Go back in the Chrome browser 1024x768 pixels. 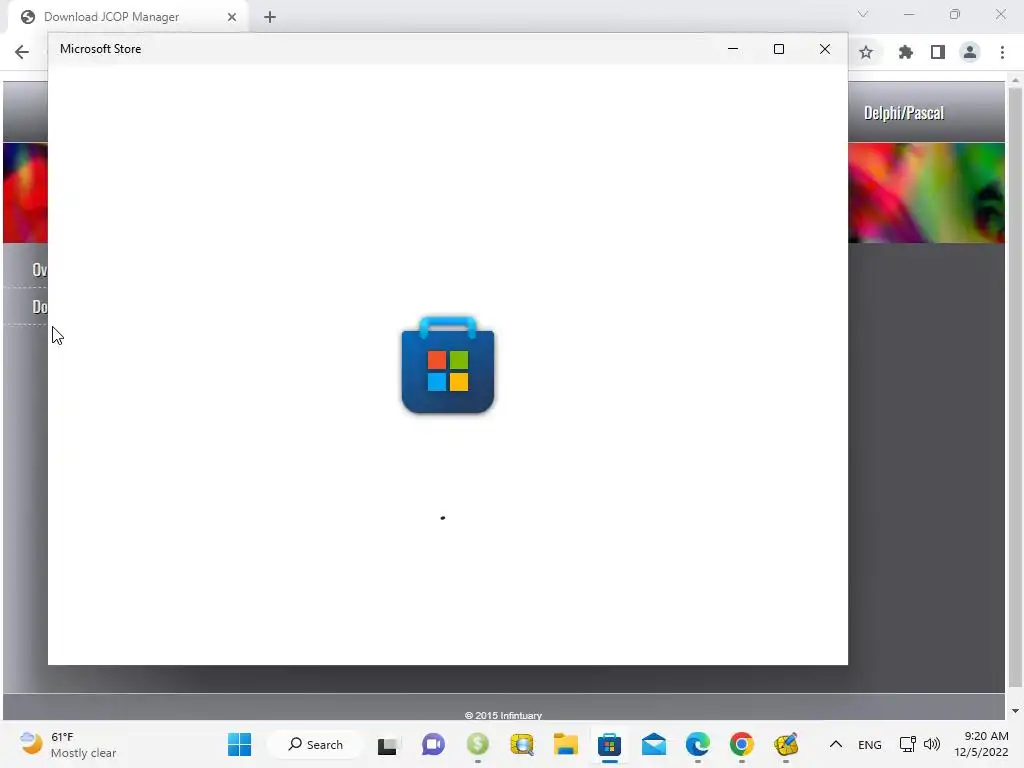22,52
